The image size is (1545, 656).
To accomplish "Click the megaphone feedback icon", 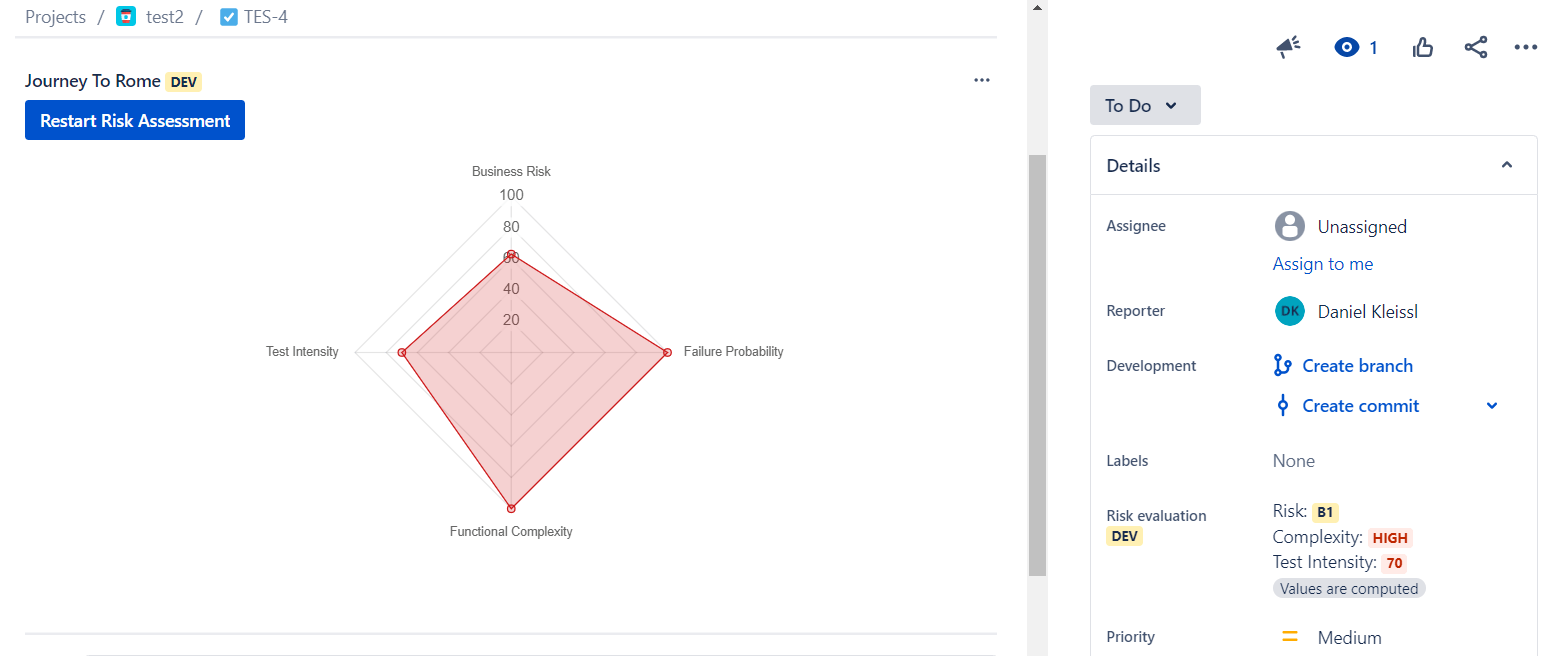I will [1288, 47].
